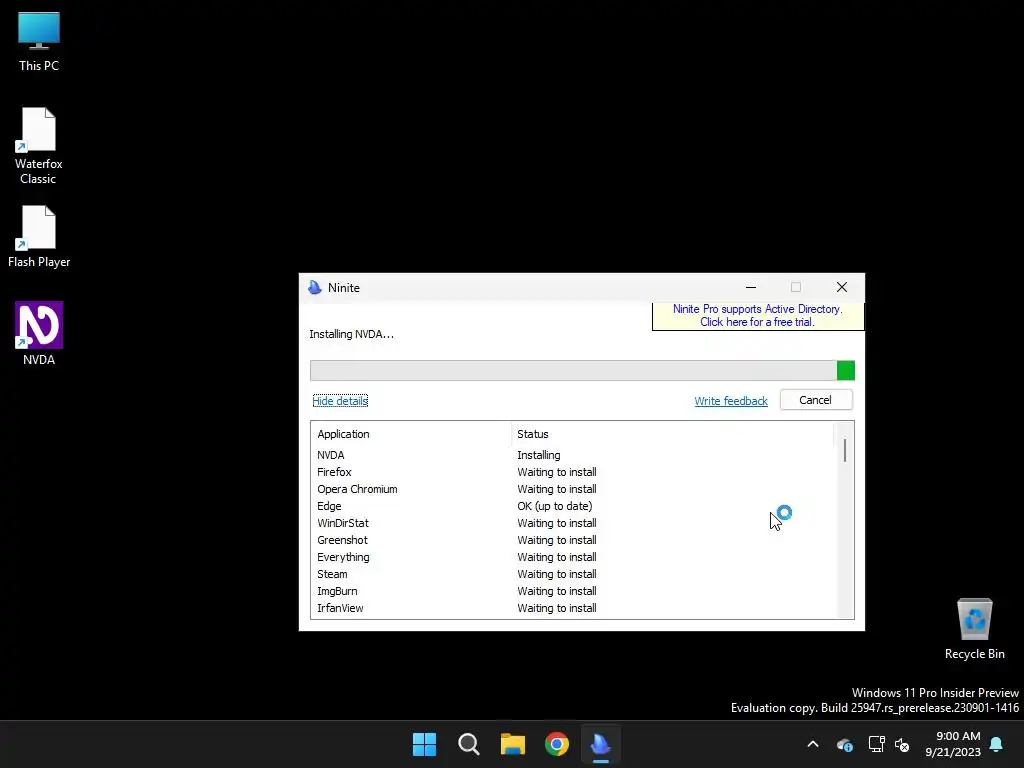Show hidden system tray icons
Image resolution: width=1024 pixels, height=768 pixels.
pyautogui.click(x=813, y=744)
